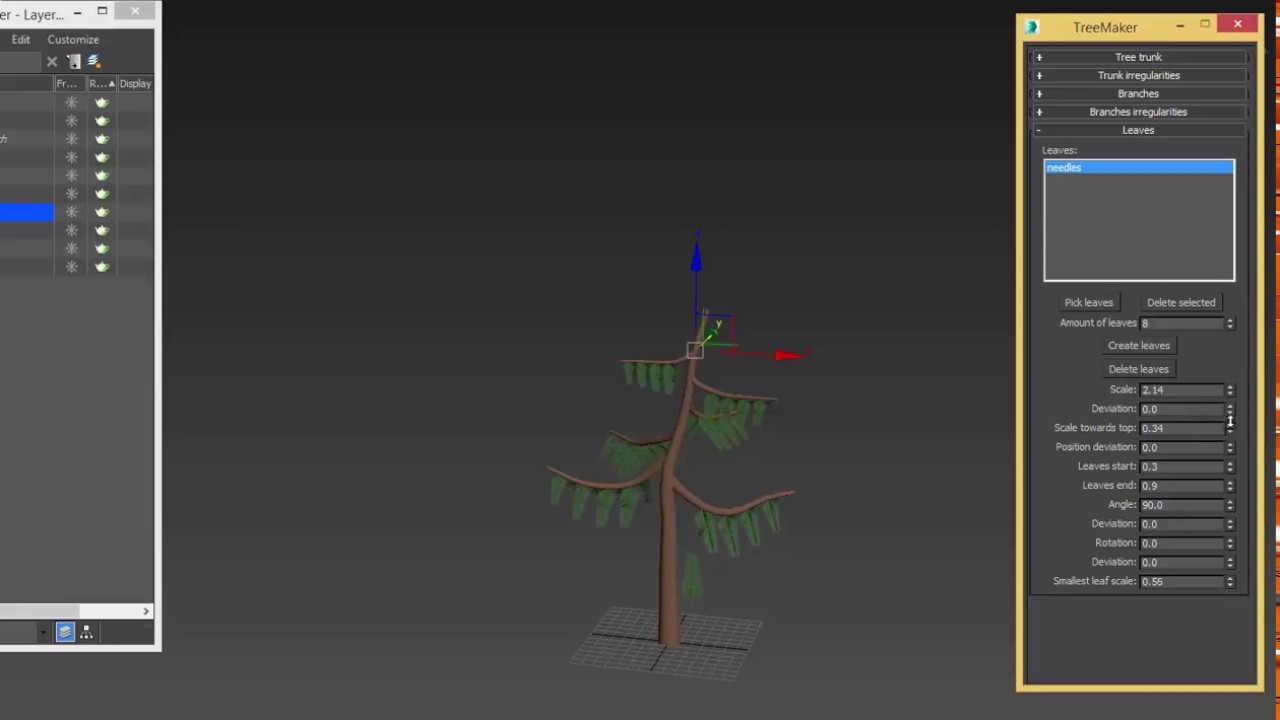1280x720 pixels.
Task: Toggle the frozen snowflake in the top layer row
Action: (71, 102)
